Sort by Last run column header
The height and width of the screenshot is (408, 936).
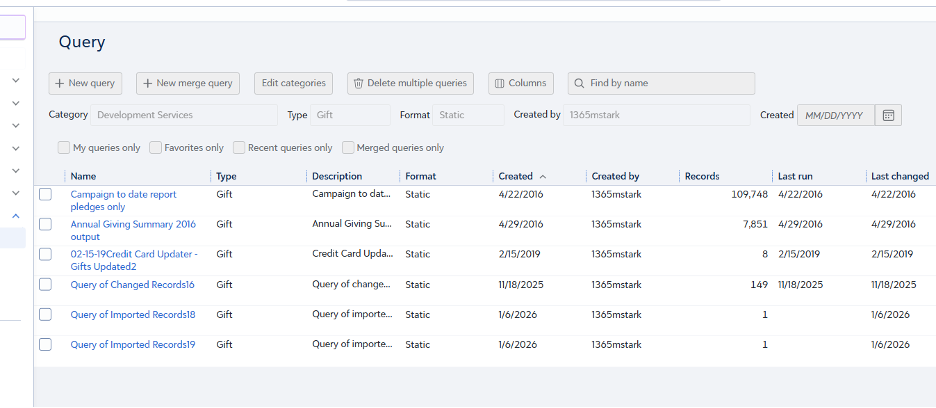[x=795, y=176]
